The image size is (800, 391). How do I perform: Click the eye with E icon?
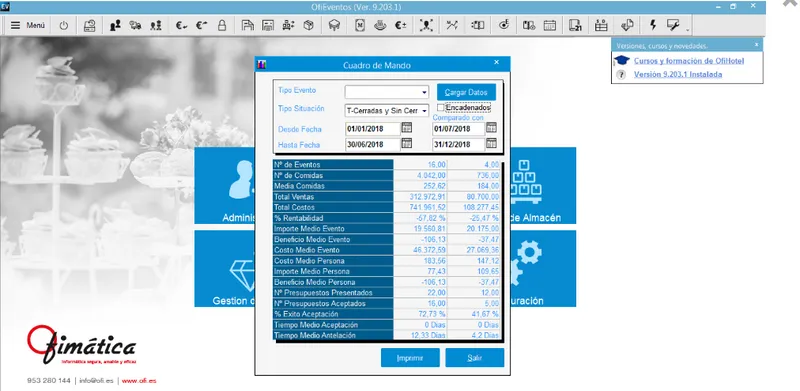[504, 25]
